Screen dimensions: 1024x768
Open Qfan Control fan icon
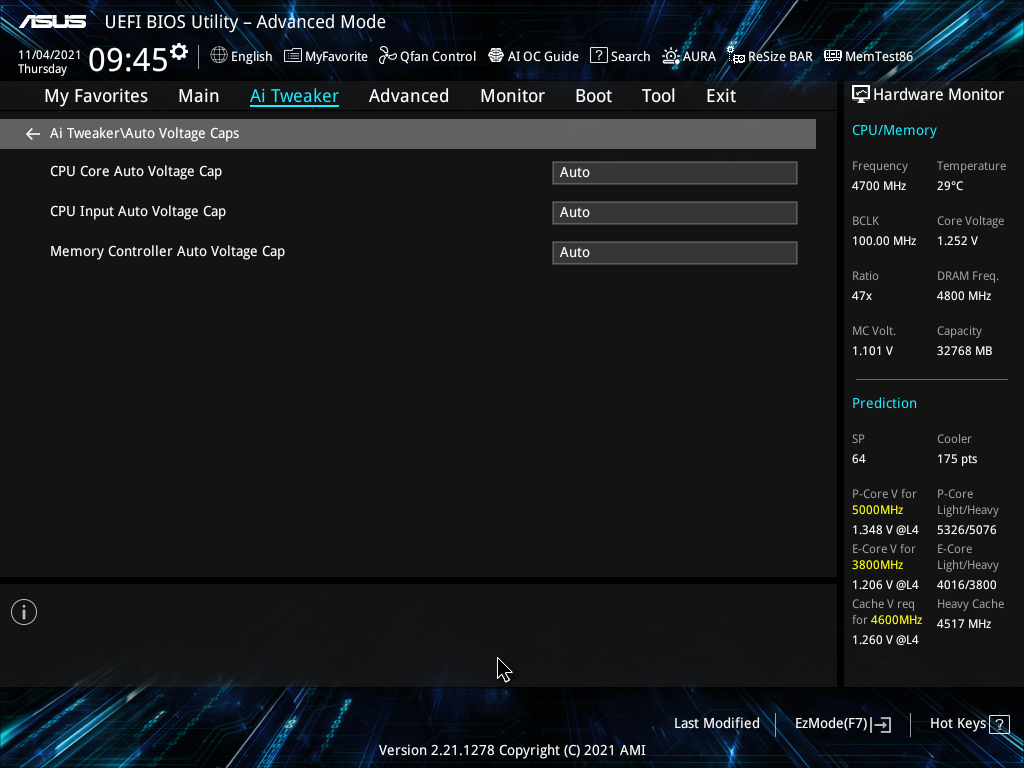[x=388, y=56]
